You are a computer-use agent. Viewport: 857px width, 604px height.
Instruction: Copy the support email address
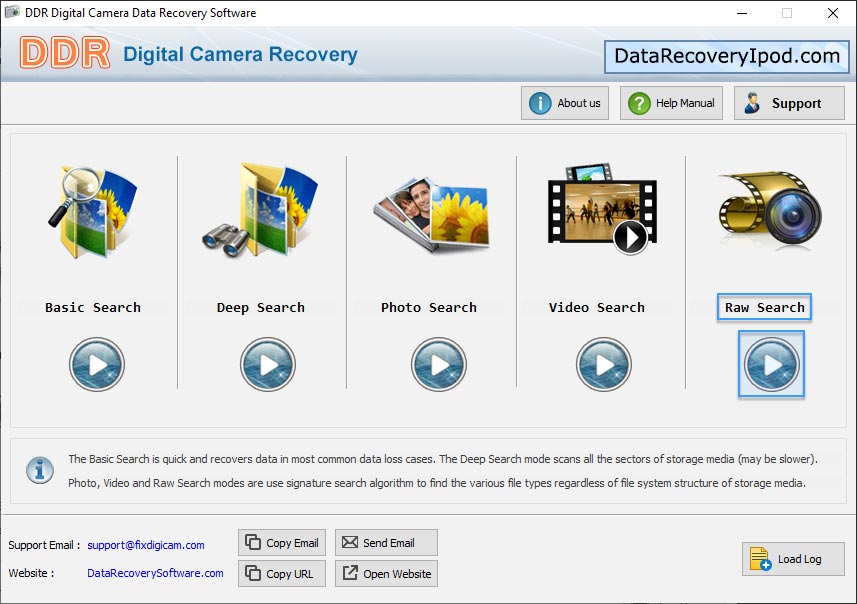coord(282,543)
